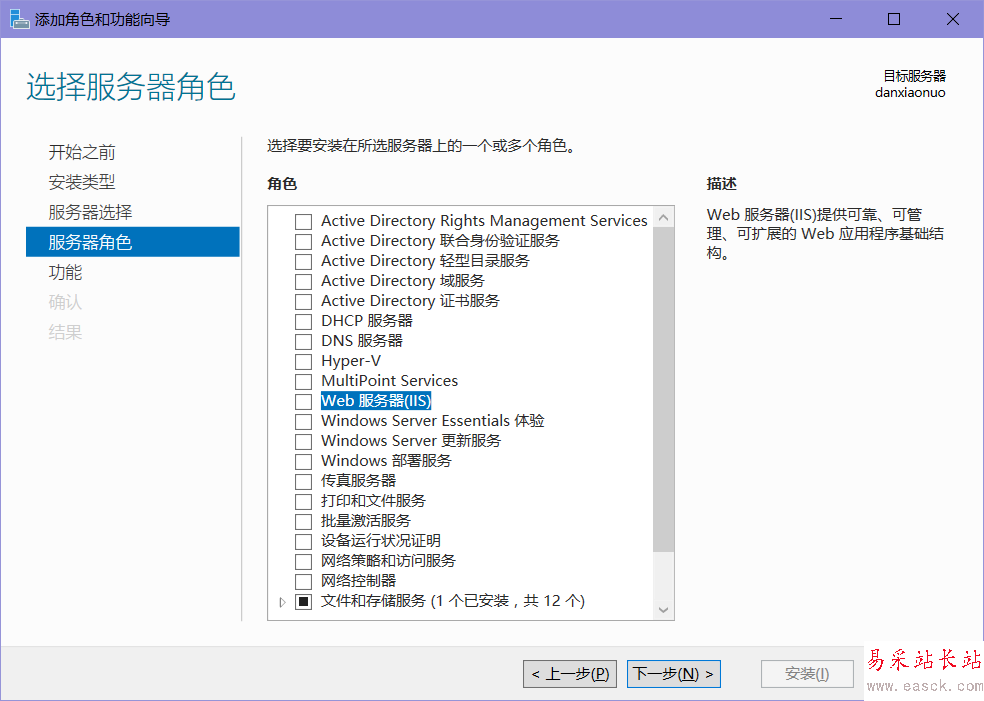Click the wizard server icon in title bar
The height and width of the screenshot is (701, 984).
click(19, 19)
